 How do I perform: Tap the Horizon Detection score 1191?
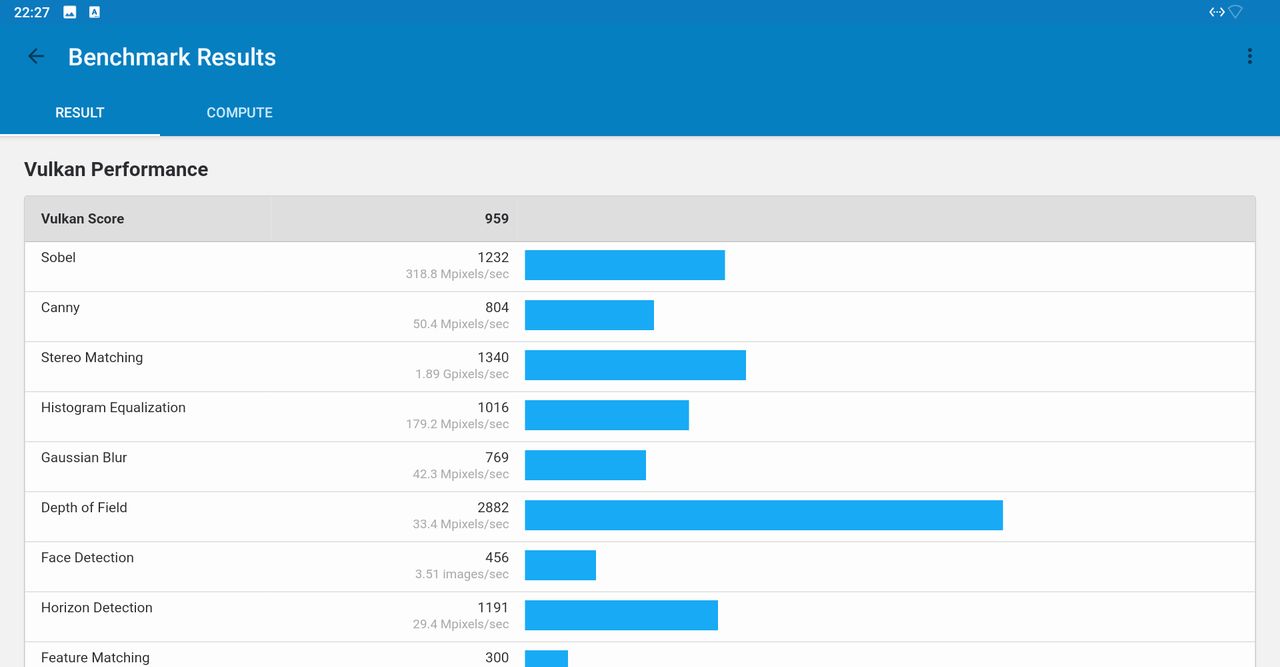(x=493, y=608)
